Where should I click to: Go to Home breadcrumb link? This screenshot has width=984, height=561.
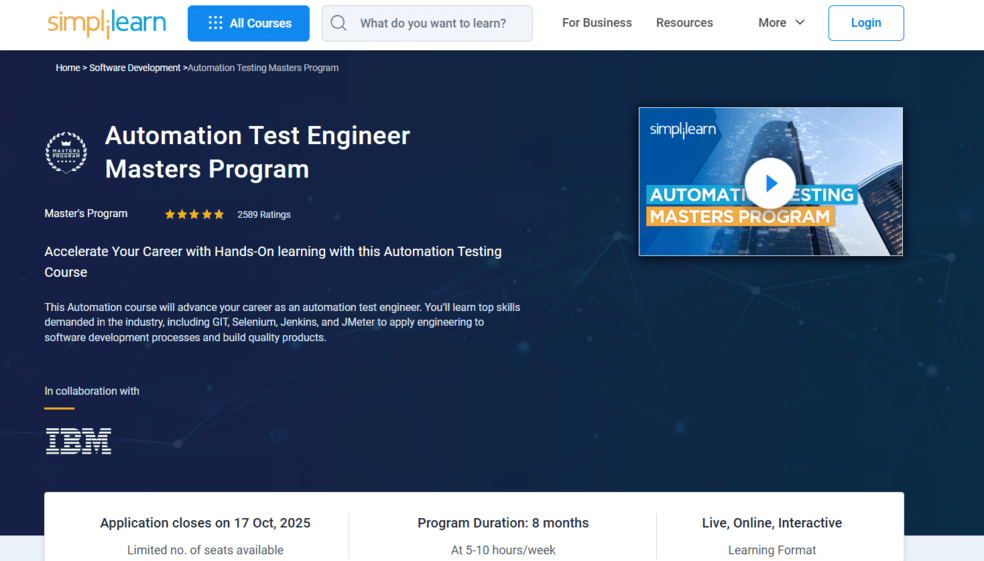tap(67, 68)
